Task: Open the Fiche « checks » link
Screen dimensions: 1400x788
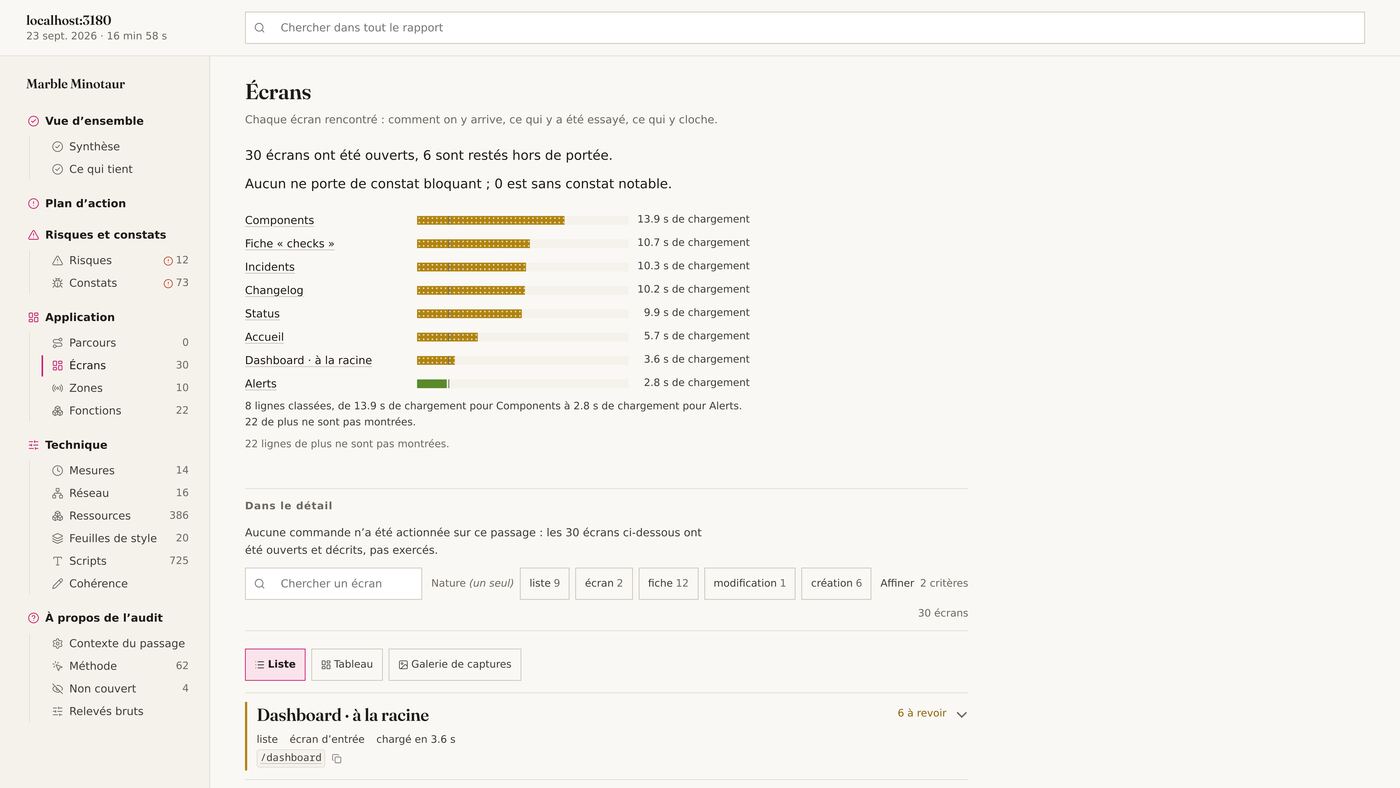Action: click(290, 244)
